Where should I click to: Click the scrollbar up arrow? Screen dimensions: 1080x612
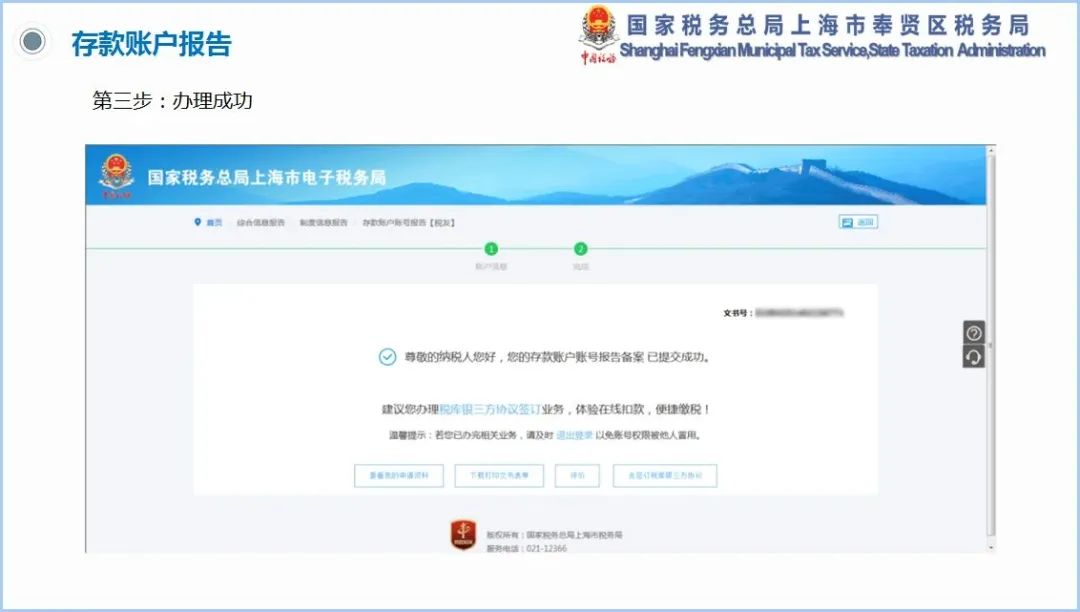click(991, 150)
